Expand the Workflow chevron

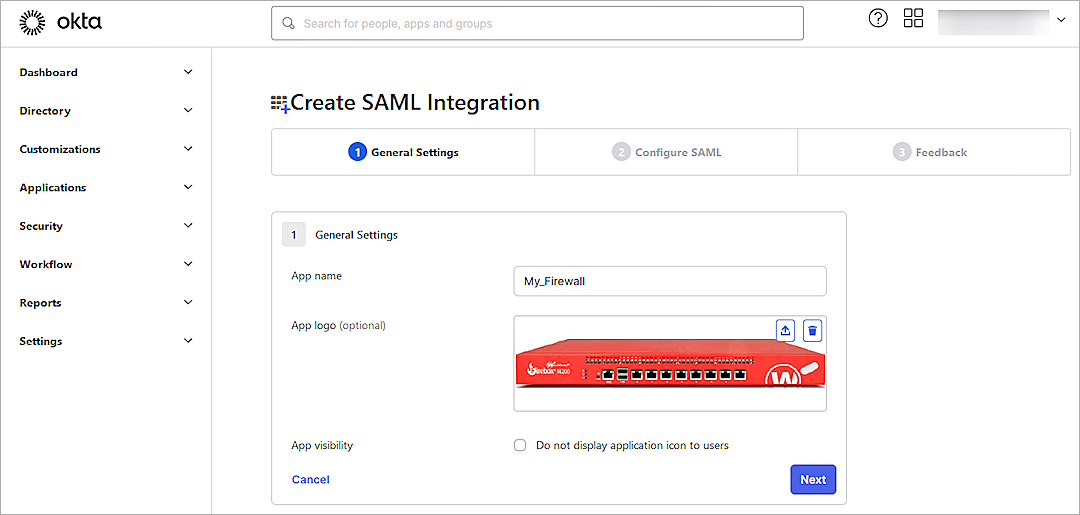[x=188, y=264]
